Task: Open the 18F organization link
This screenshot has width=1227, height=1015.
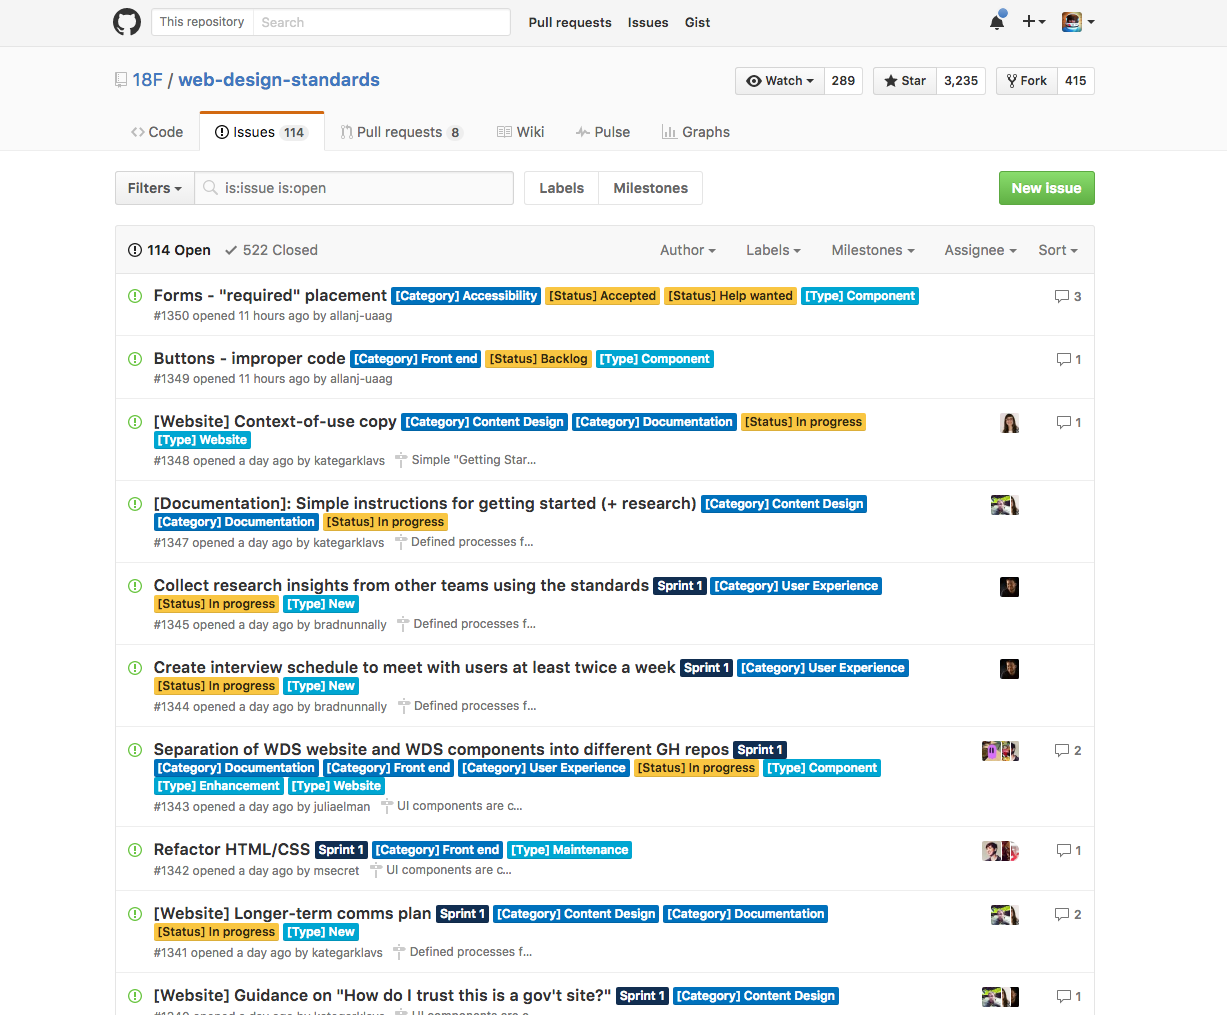Action: [148, 80]
